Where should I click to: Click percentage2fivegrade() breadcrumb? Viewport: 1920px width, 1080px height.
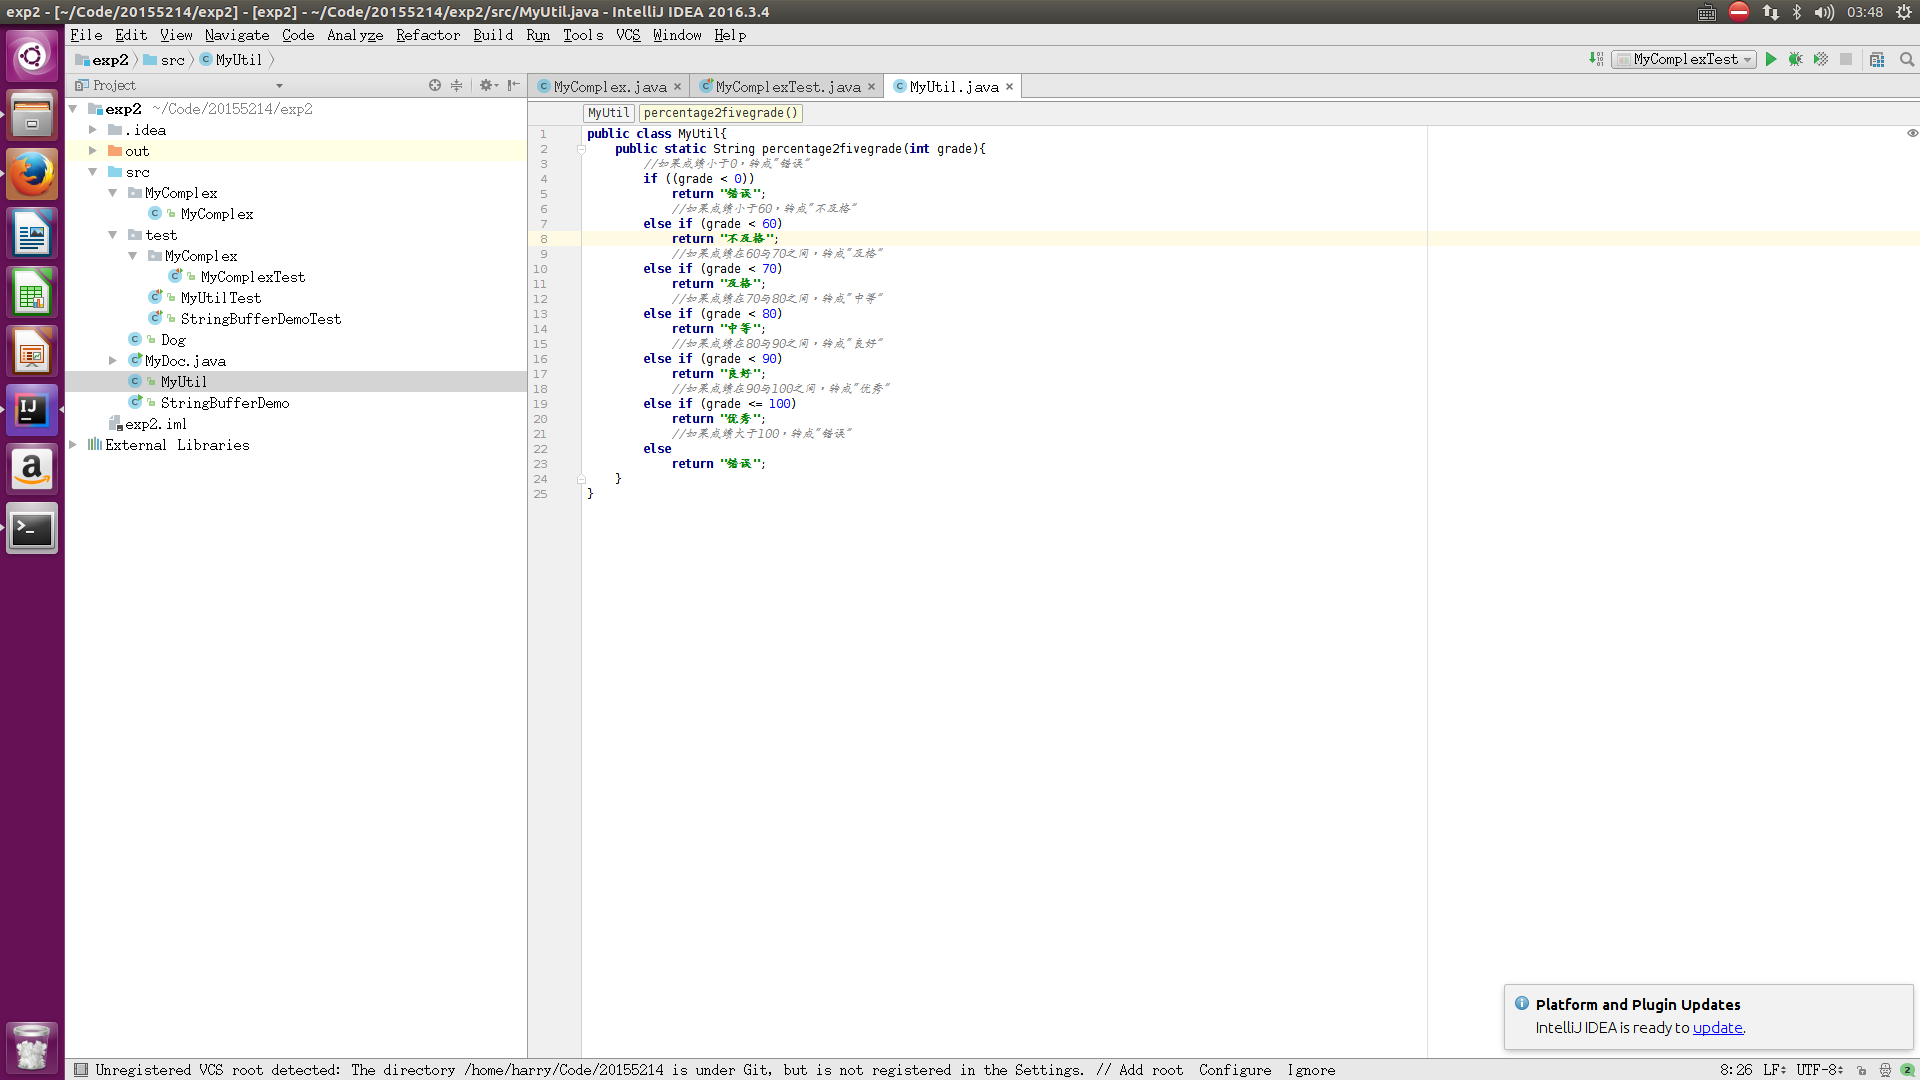[721, 113]
